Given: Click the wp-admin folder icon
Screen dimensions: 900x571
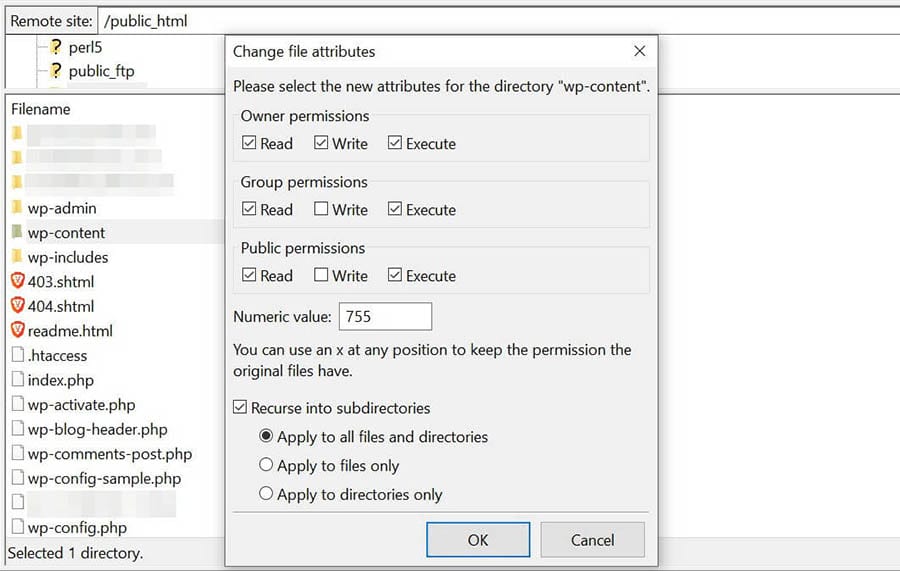Looking at the screenshot, I should click(17, 208).
